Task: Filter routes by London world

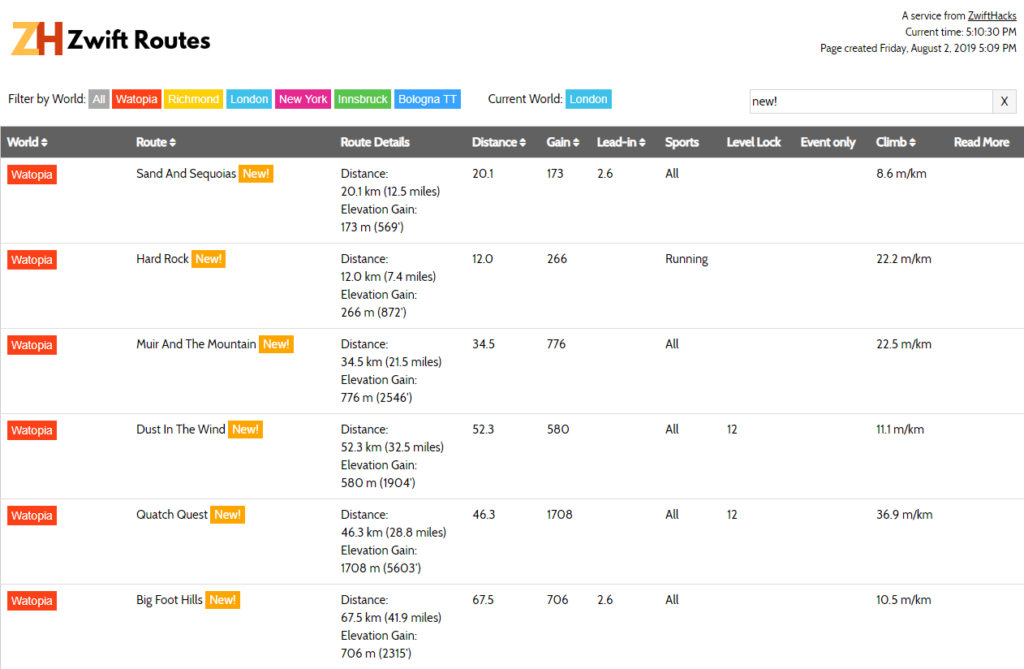Action: pos(249,99)
